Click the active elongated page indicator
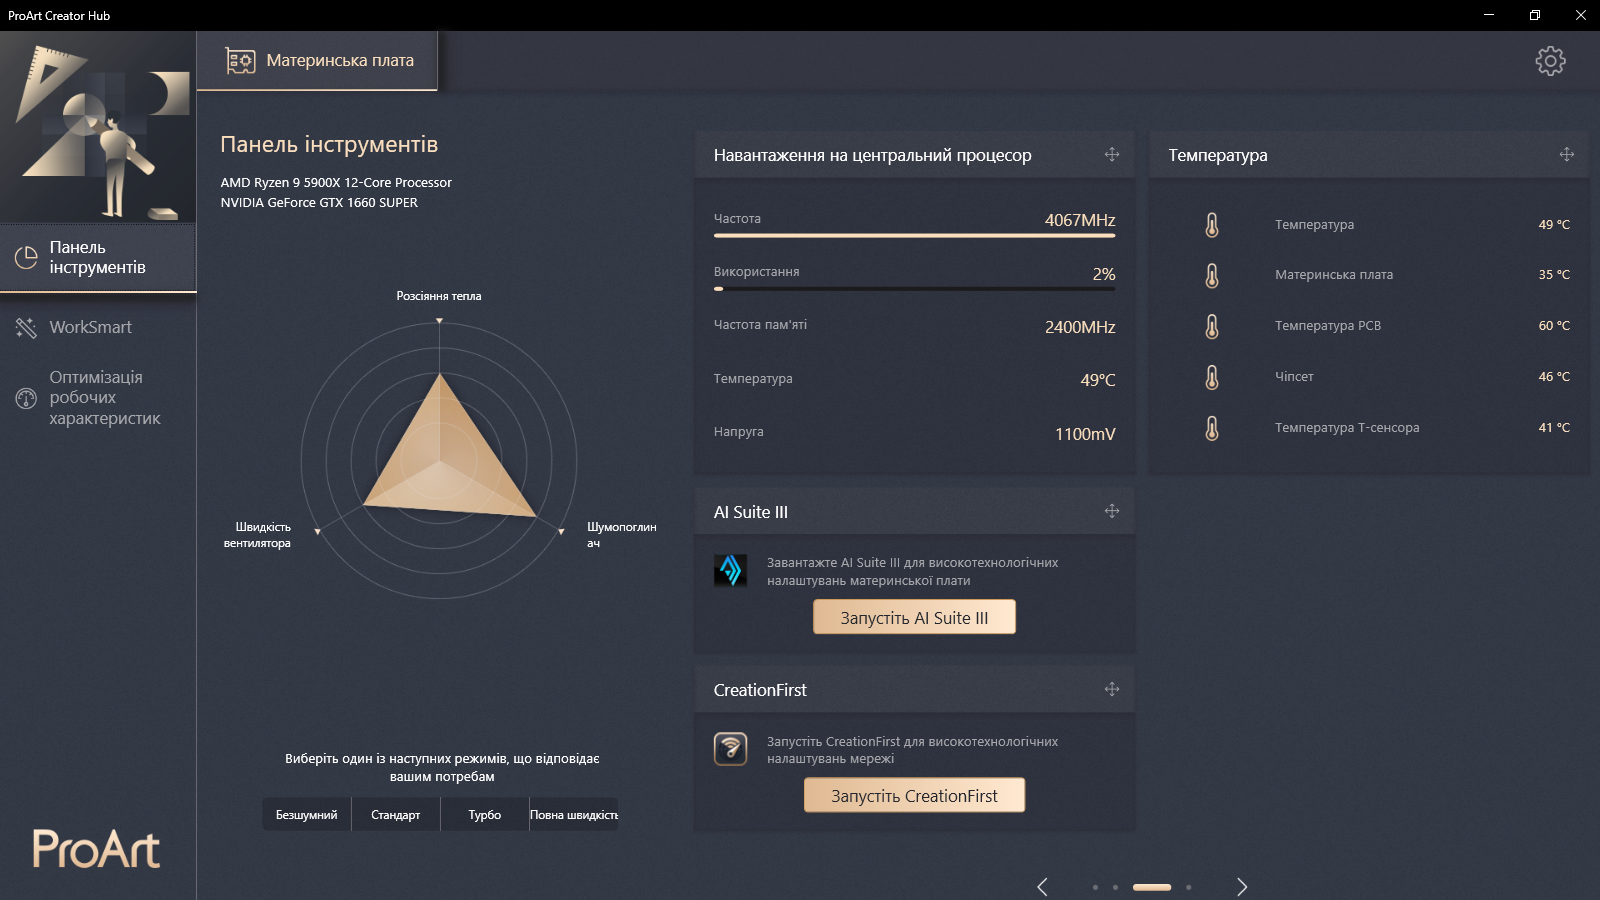This screenshot has width=1600, height=900. (1152, 887)
